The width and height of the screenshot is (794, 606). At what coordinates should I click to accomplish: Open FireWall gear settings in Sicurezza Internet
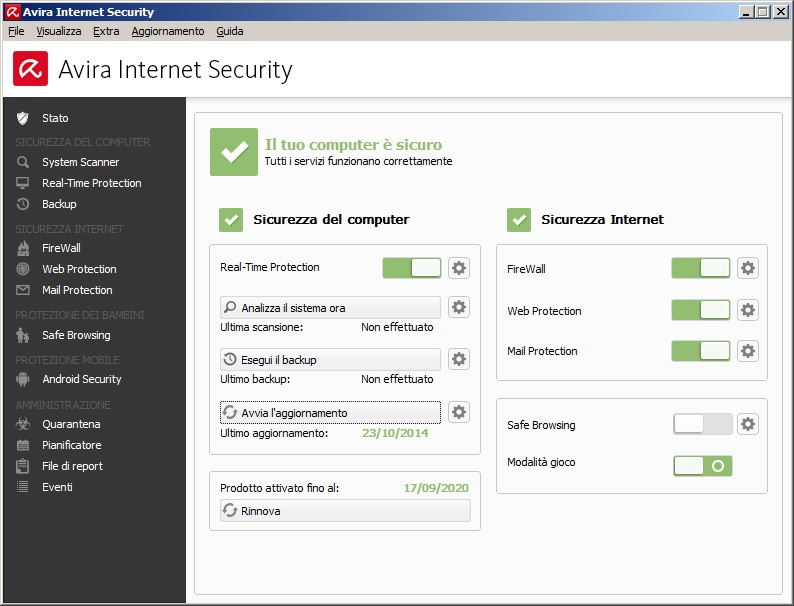[x=748, y=268]
